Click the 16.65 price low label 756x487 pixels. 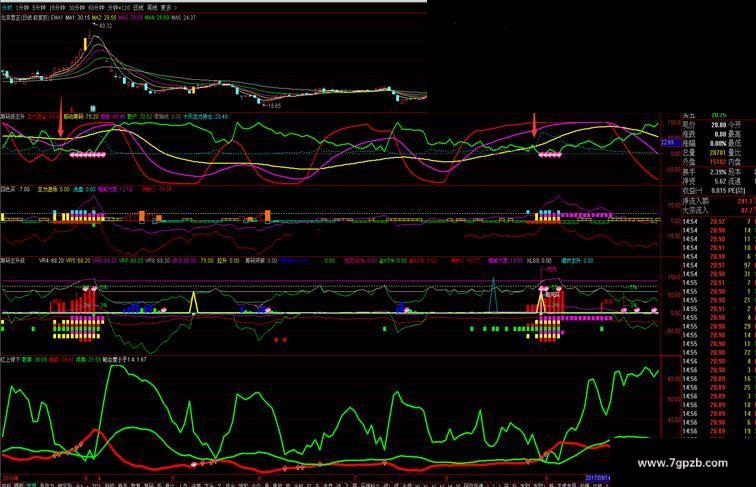click(274, 105)
